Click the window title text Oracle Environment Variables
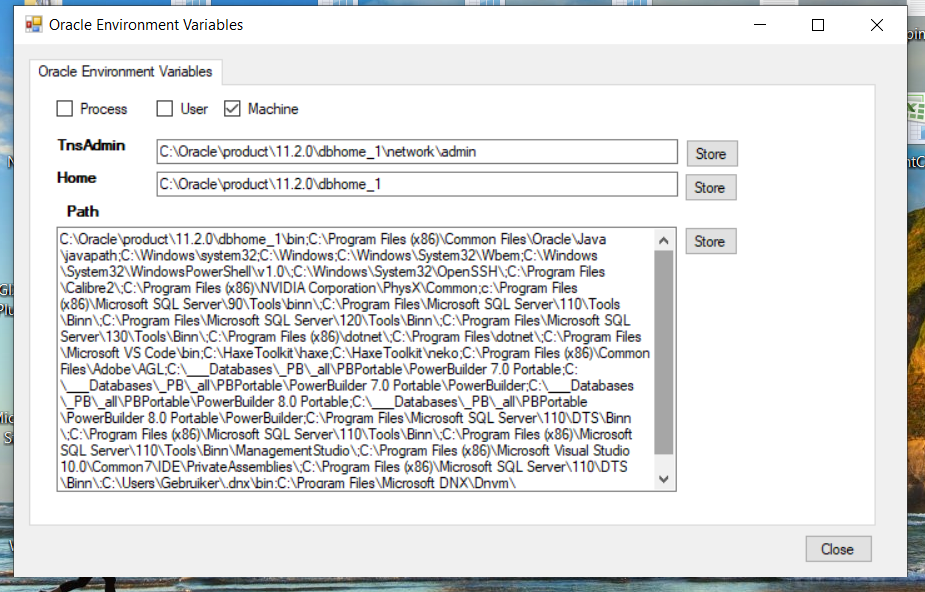This screenshot has height=592, width=925. coord(146,25)
